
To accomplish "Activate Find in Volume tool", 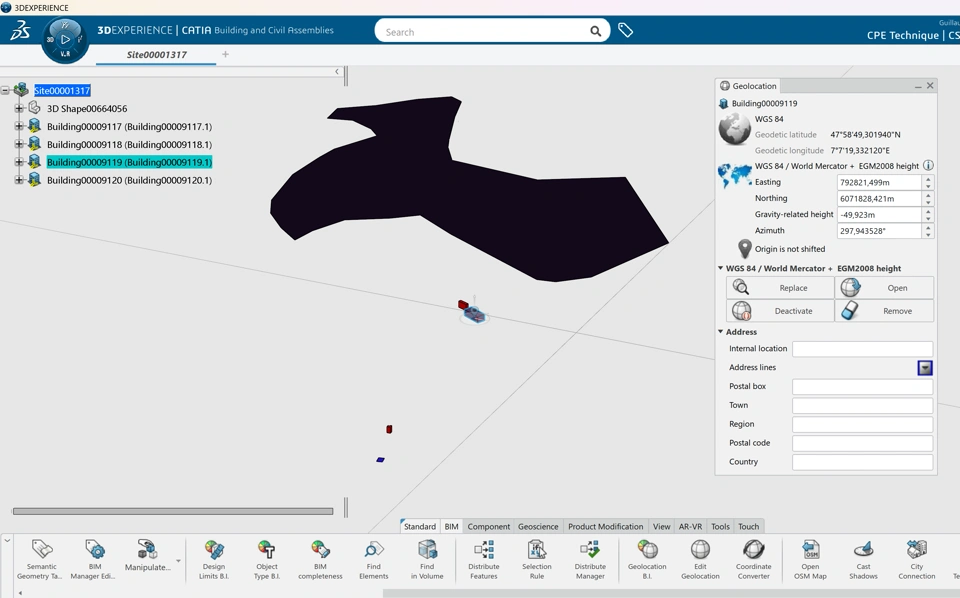I will (x=427, y=559).
